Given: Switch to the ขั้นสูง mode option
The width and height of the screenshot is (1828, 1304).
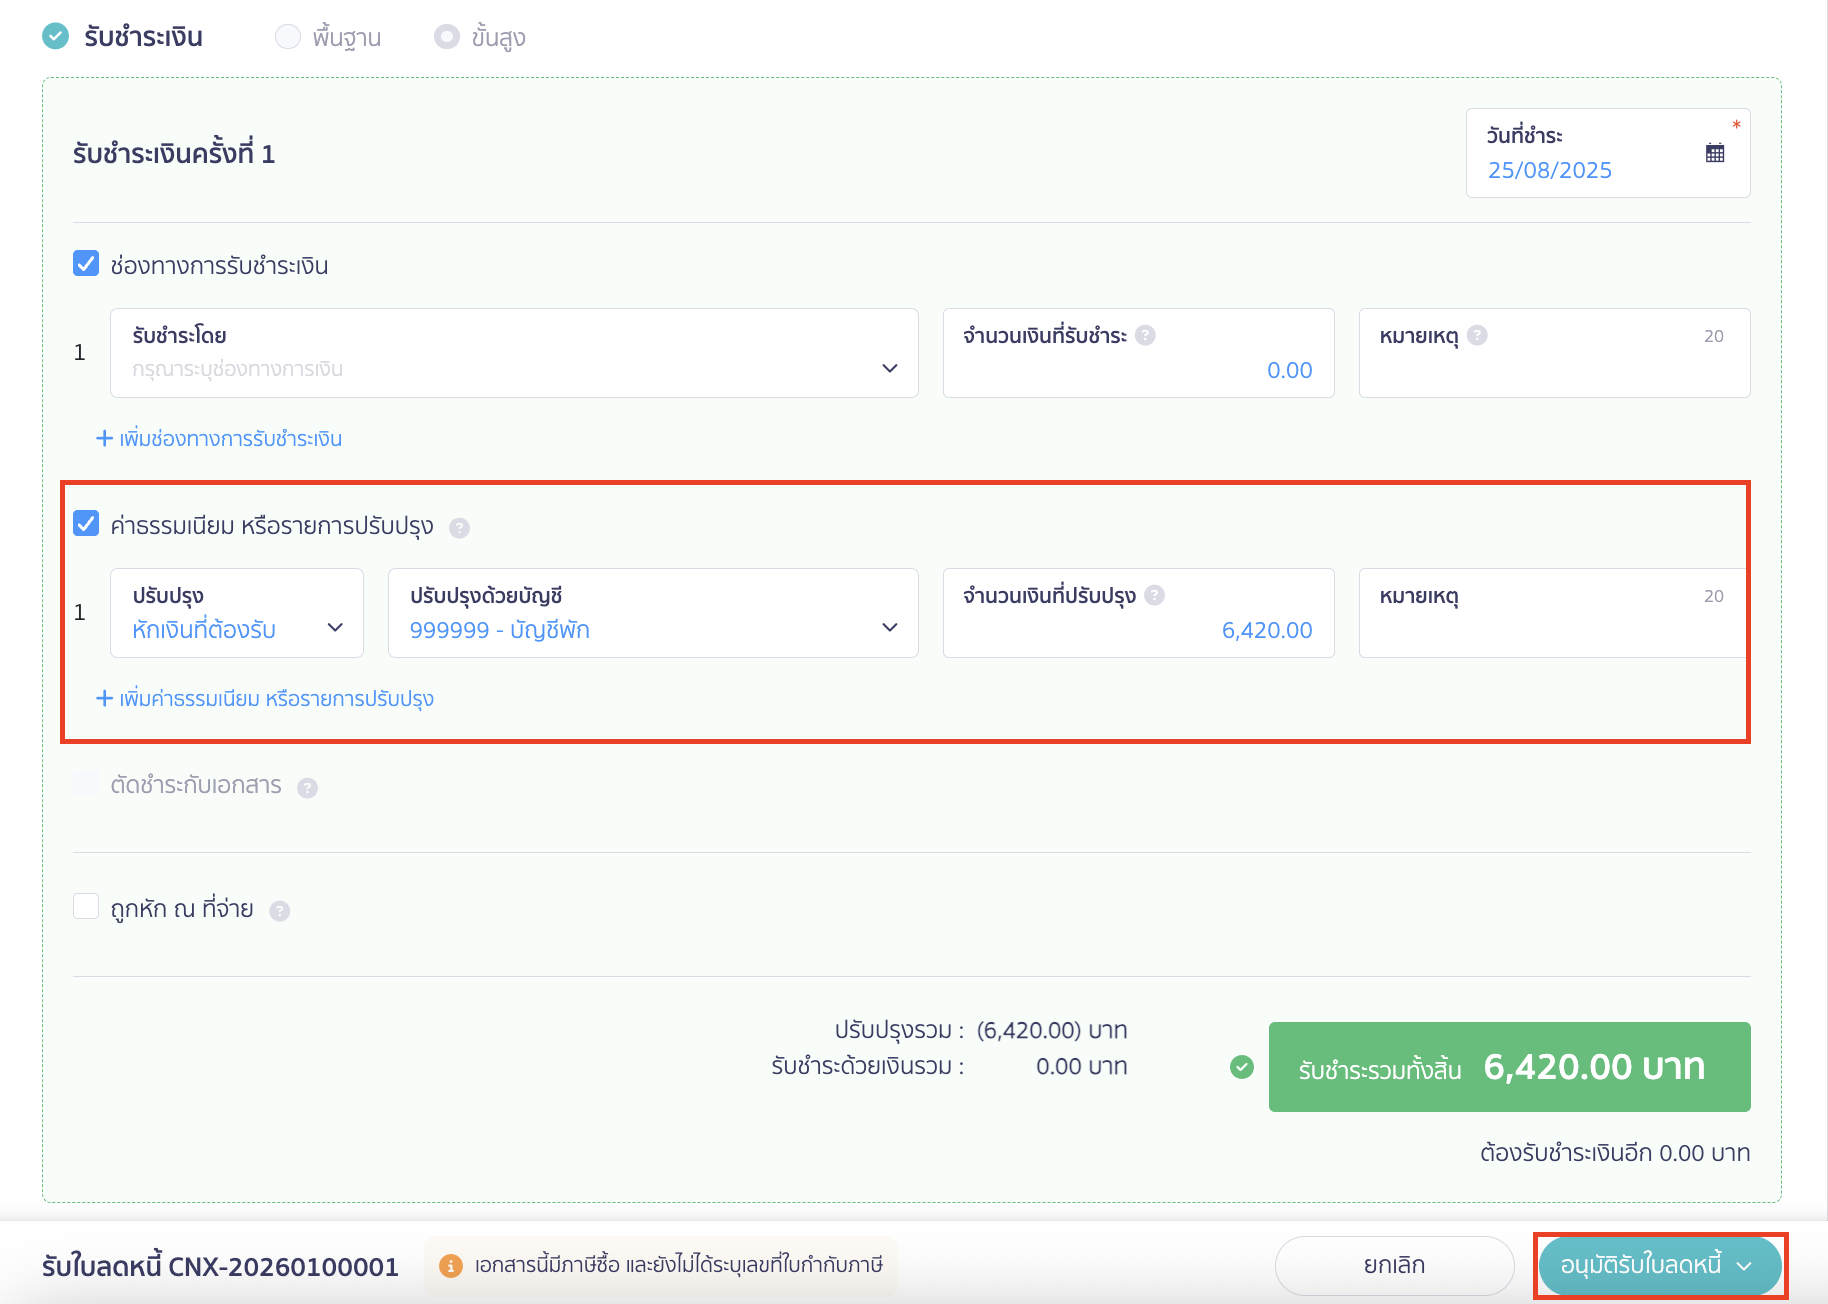Looking at the screenshot, I should (446, 37).
